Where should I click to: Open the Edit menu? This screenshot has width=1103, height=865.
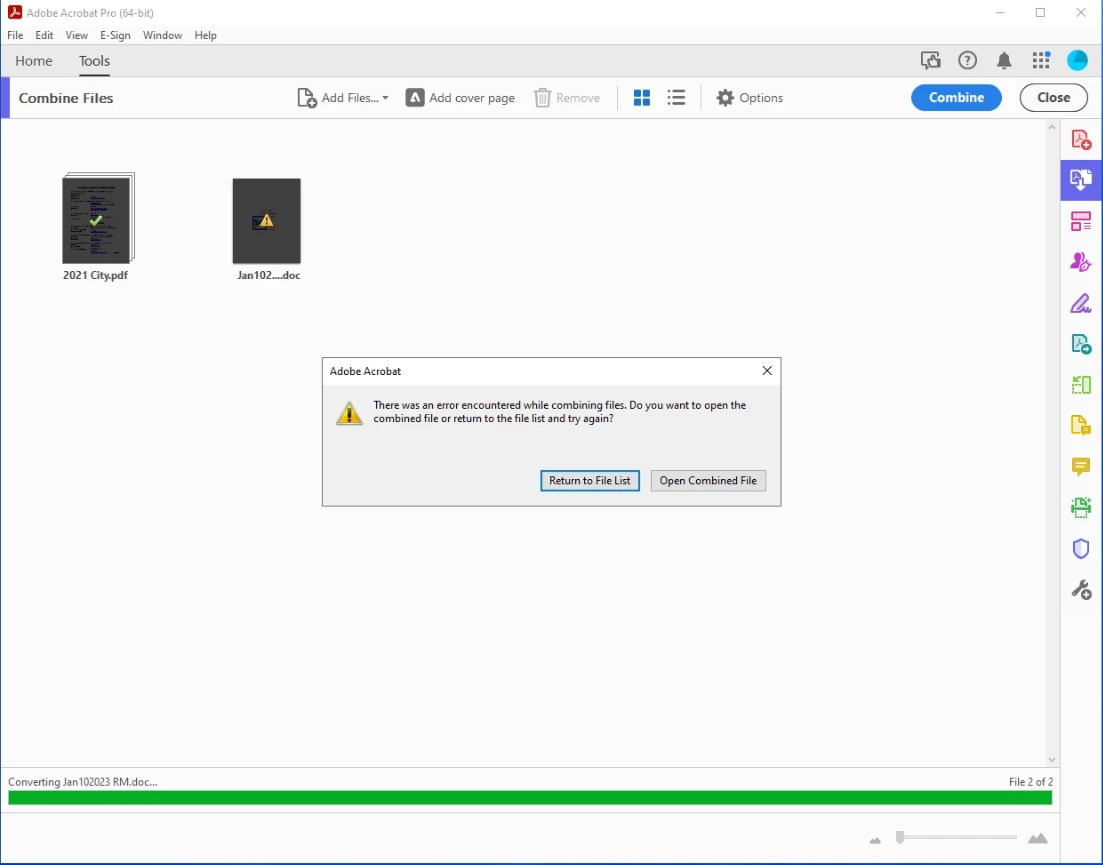click(x=44, y=35)
